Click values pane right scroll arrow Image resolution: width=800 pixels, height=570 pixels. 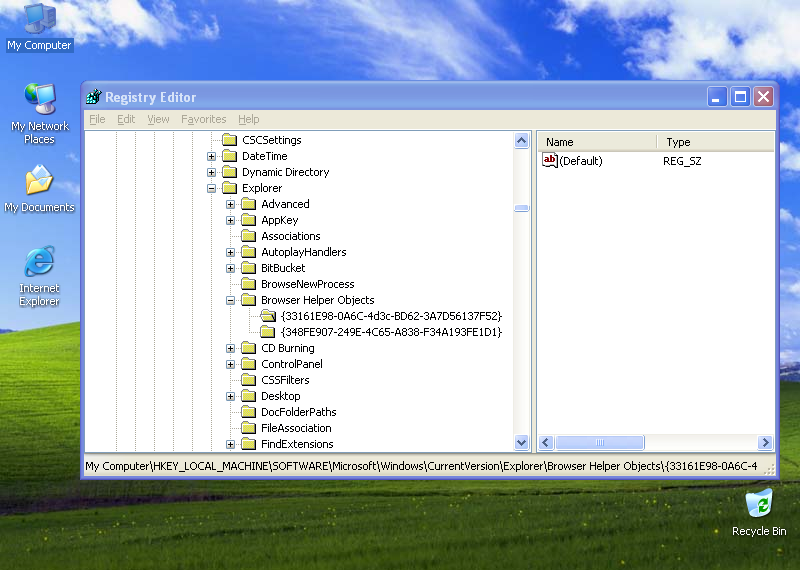click(765, 442)
